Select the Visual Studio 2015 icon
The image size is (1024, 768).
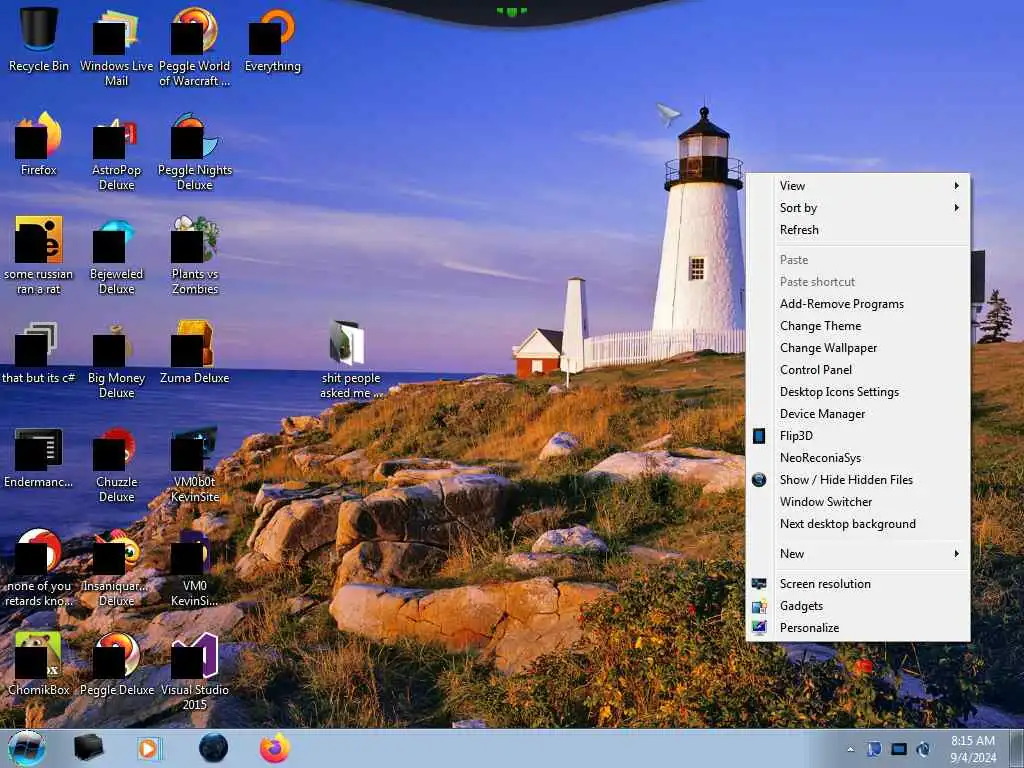coord(194,671)
